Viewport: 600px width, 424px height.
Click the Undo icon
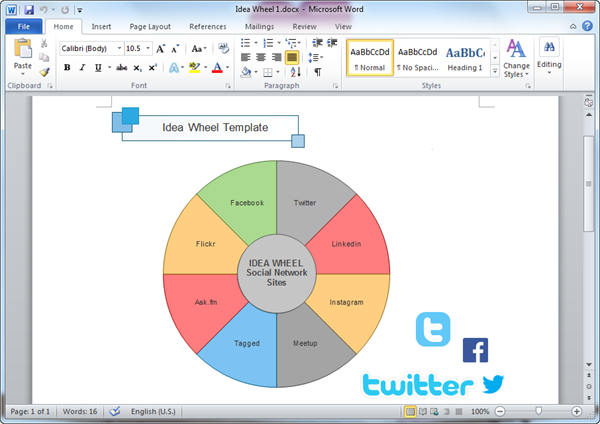tap(43, 10)
